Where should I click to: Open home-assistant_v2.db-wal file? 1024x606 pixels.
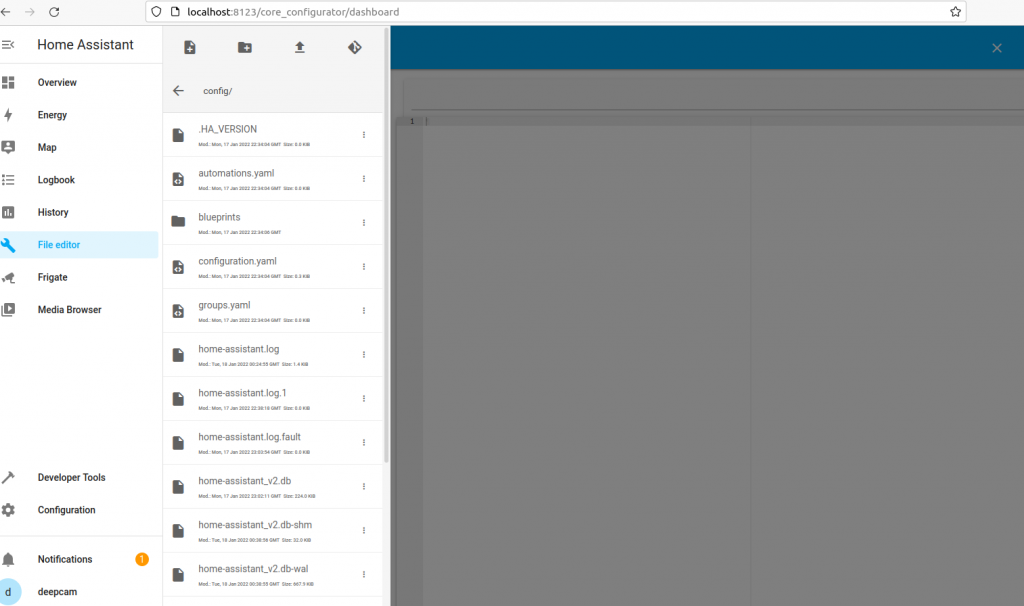tap(273, 575)
